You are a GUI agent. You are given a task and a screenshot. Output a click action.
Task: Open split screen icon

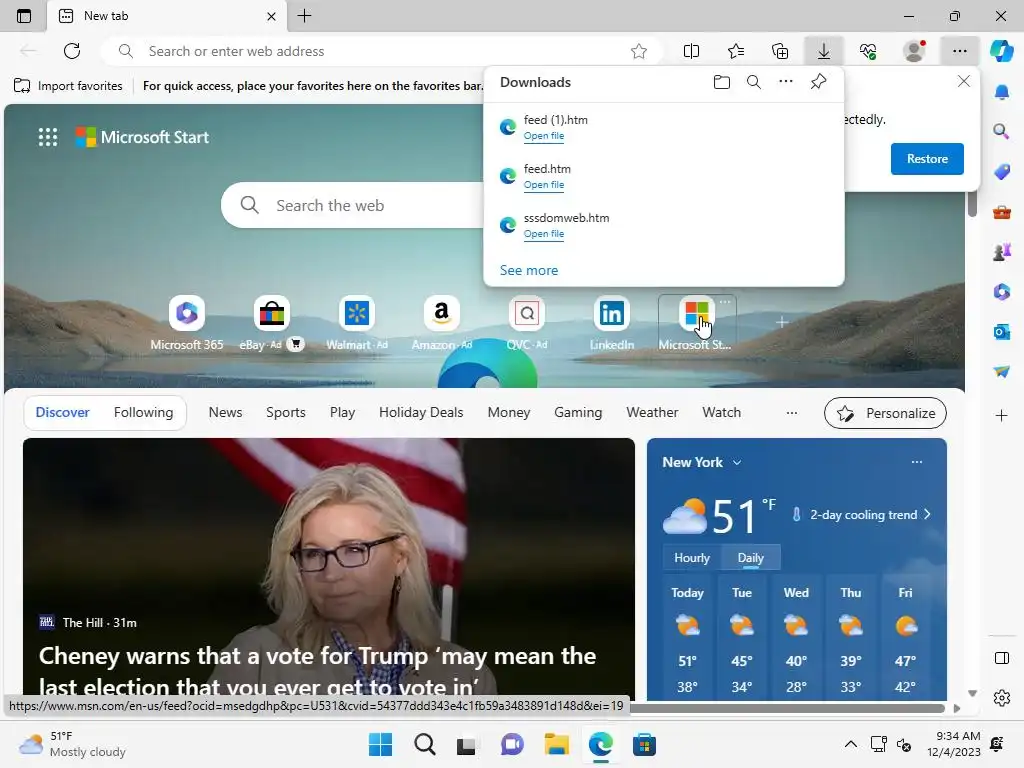point(691,51)
